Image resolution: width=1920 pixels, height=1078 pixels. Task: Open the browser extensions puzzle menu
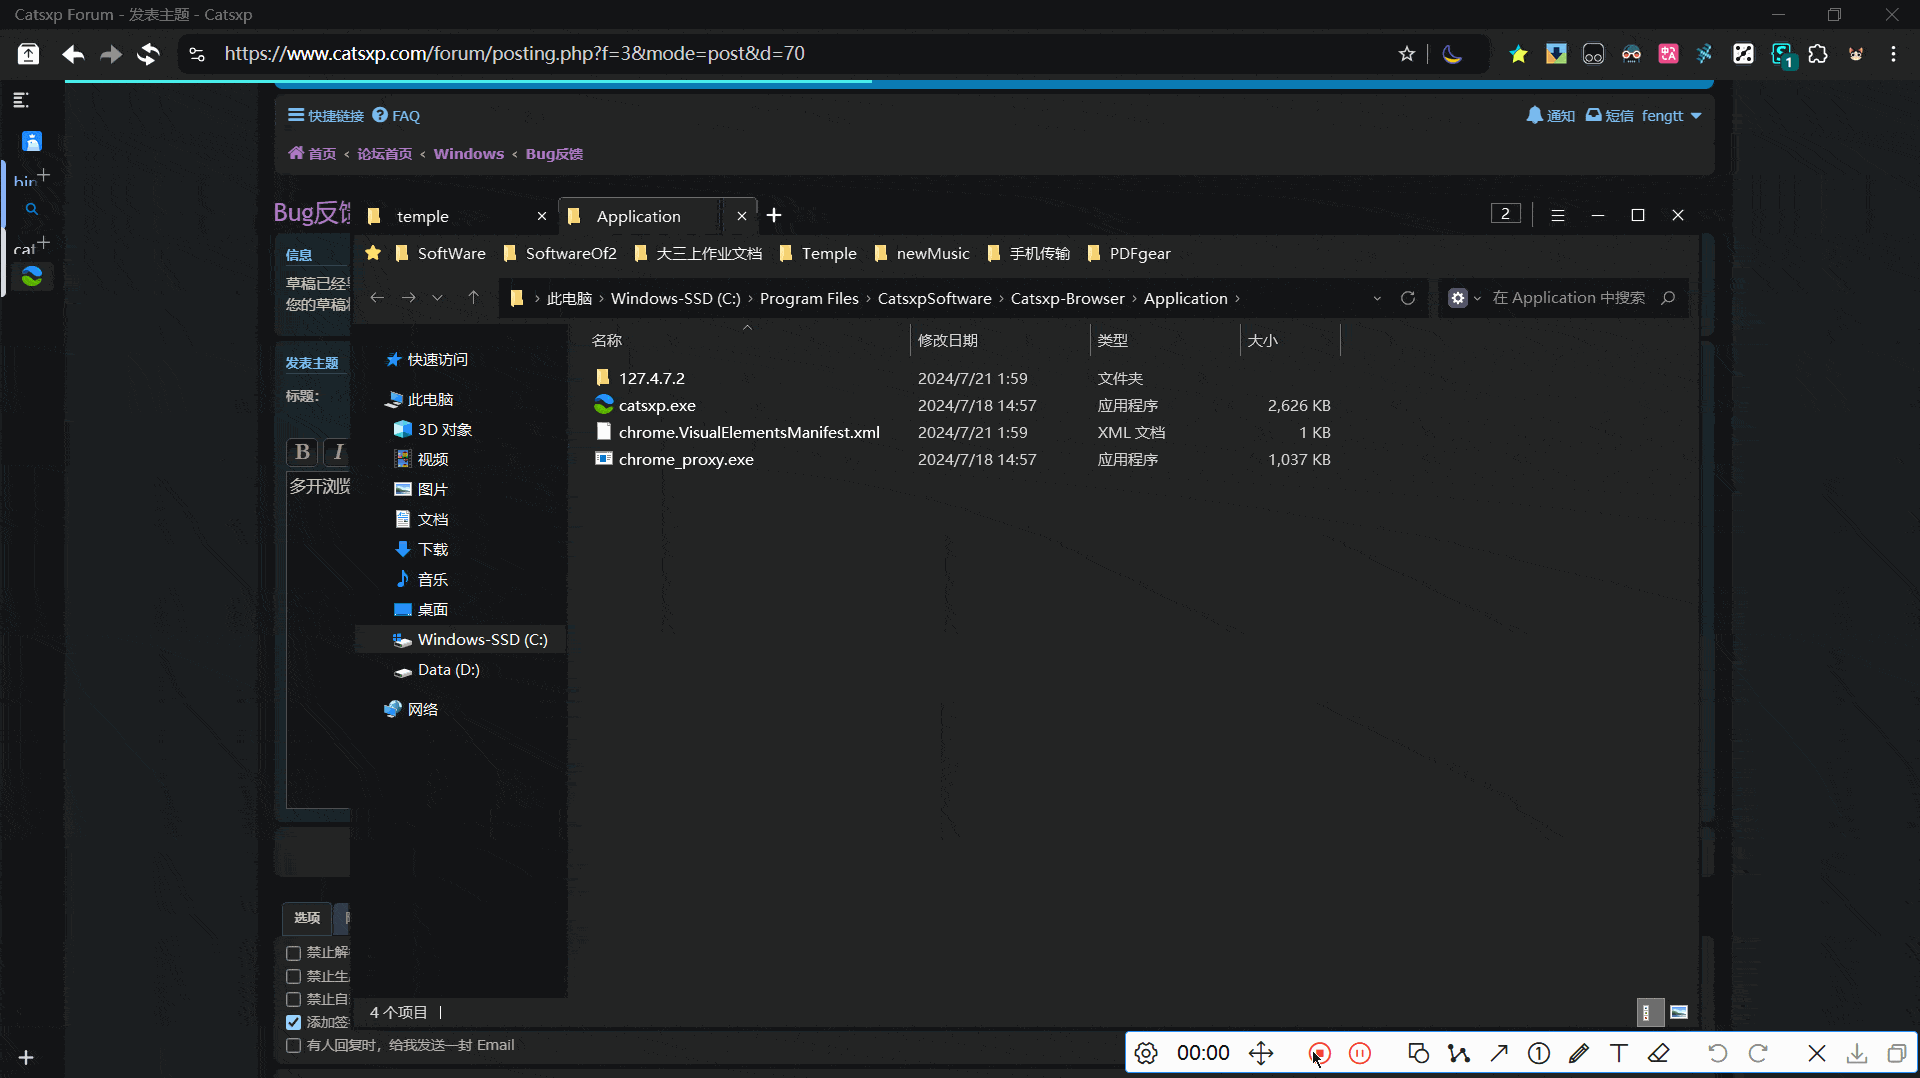pyautogui.click(x=1818, y=54)
